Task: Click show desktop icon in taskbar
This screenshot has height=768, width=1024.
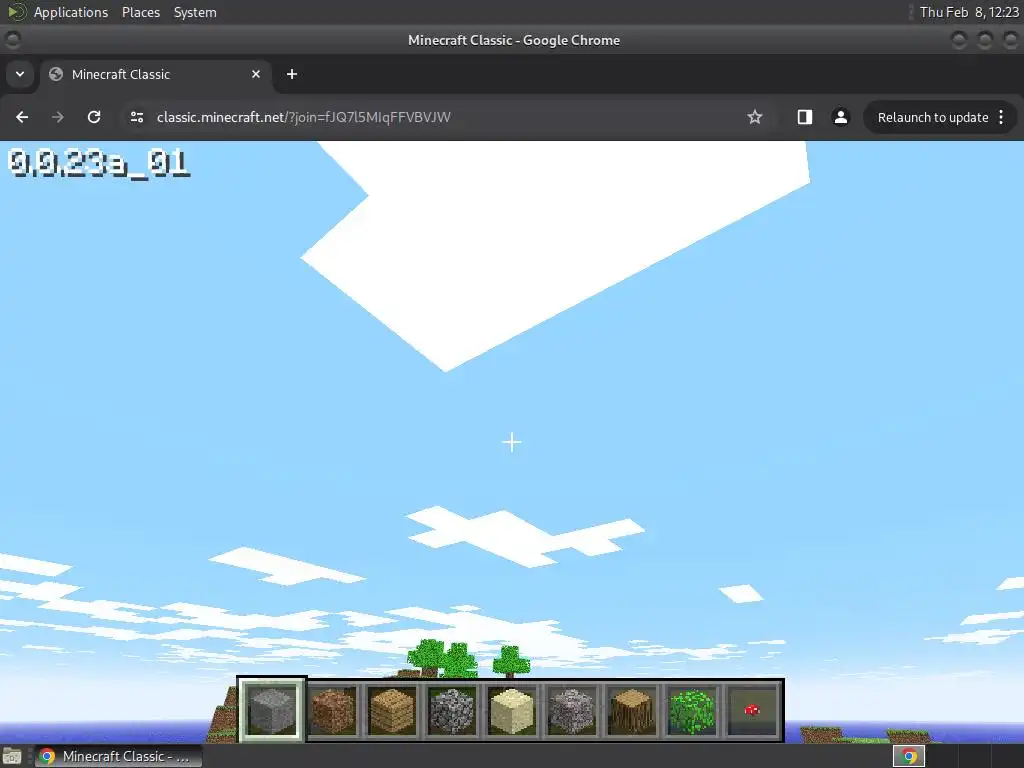Action: pyautogui.click(x=12, y=756)
